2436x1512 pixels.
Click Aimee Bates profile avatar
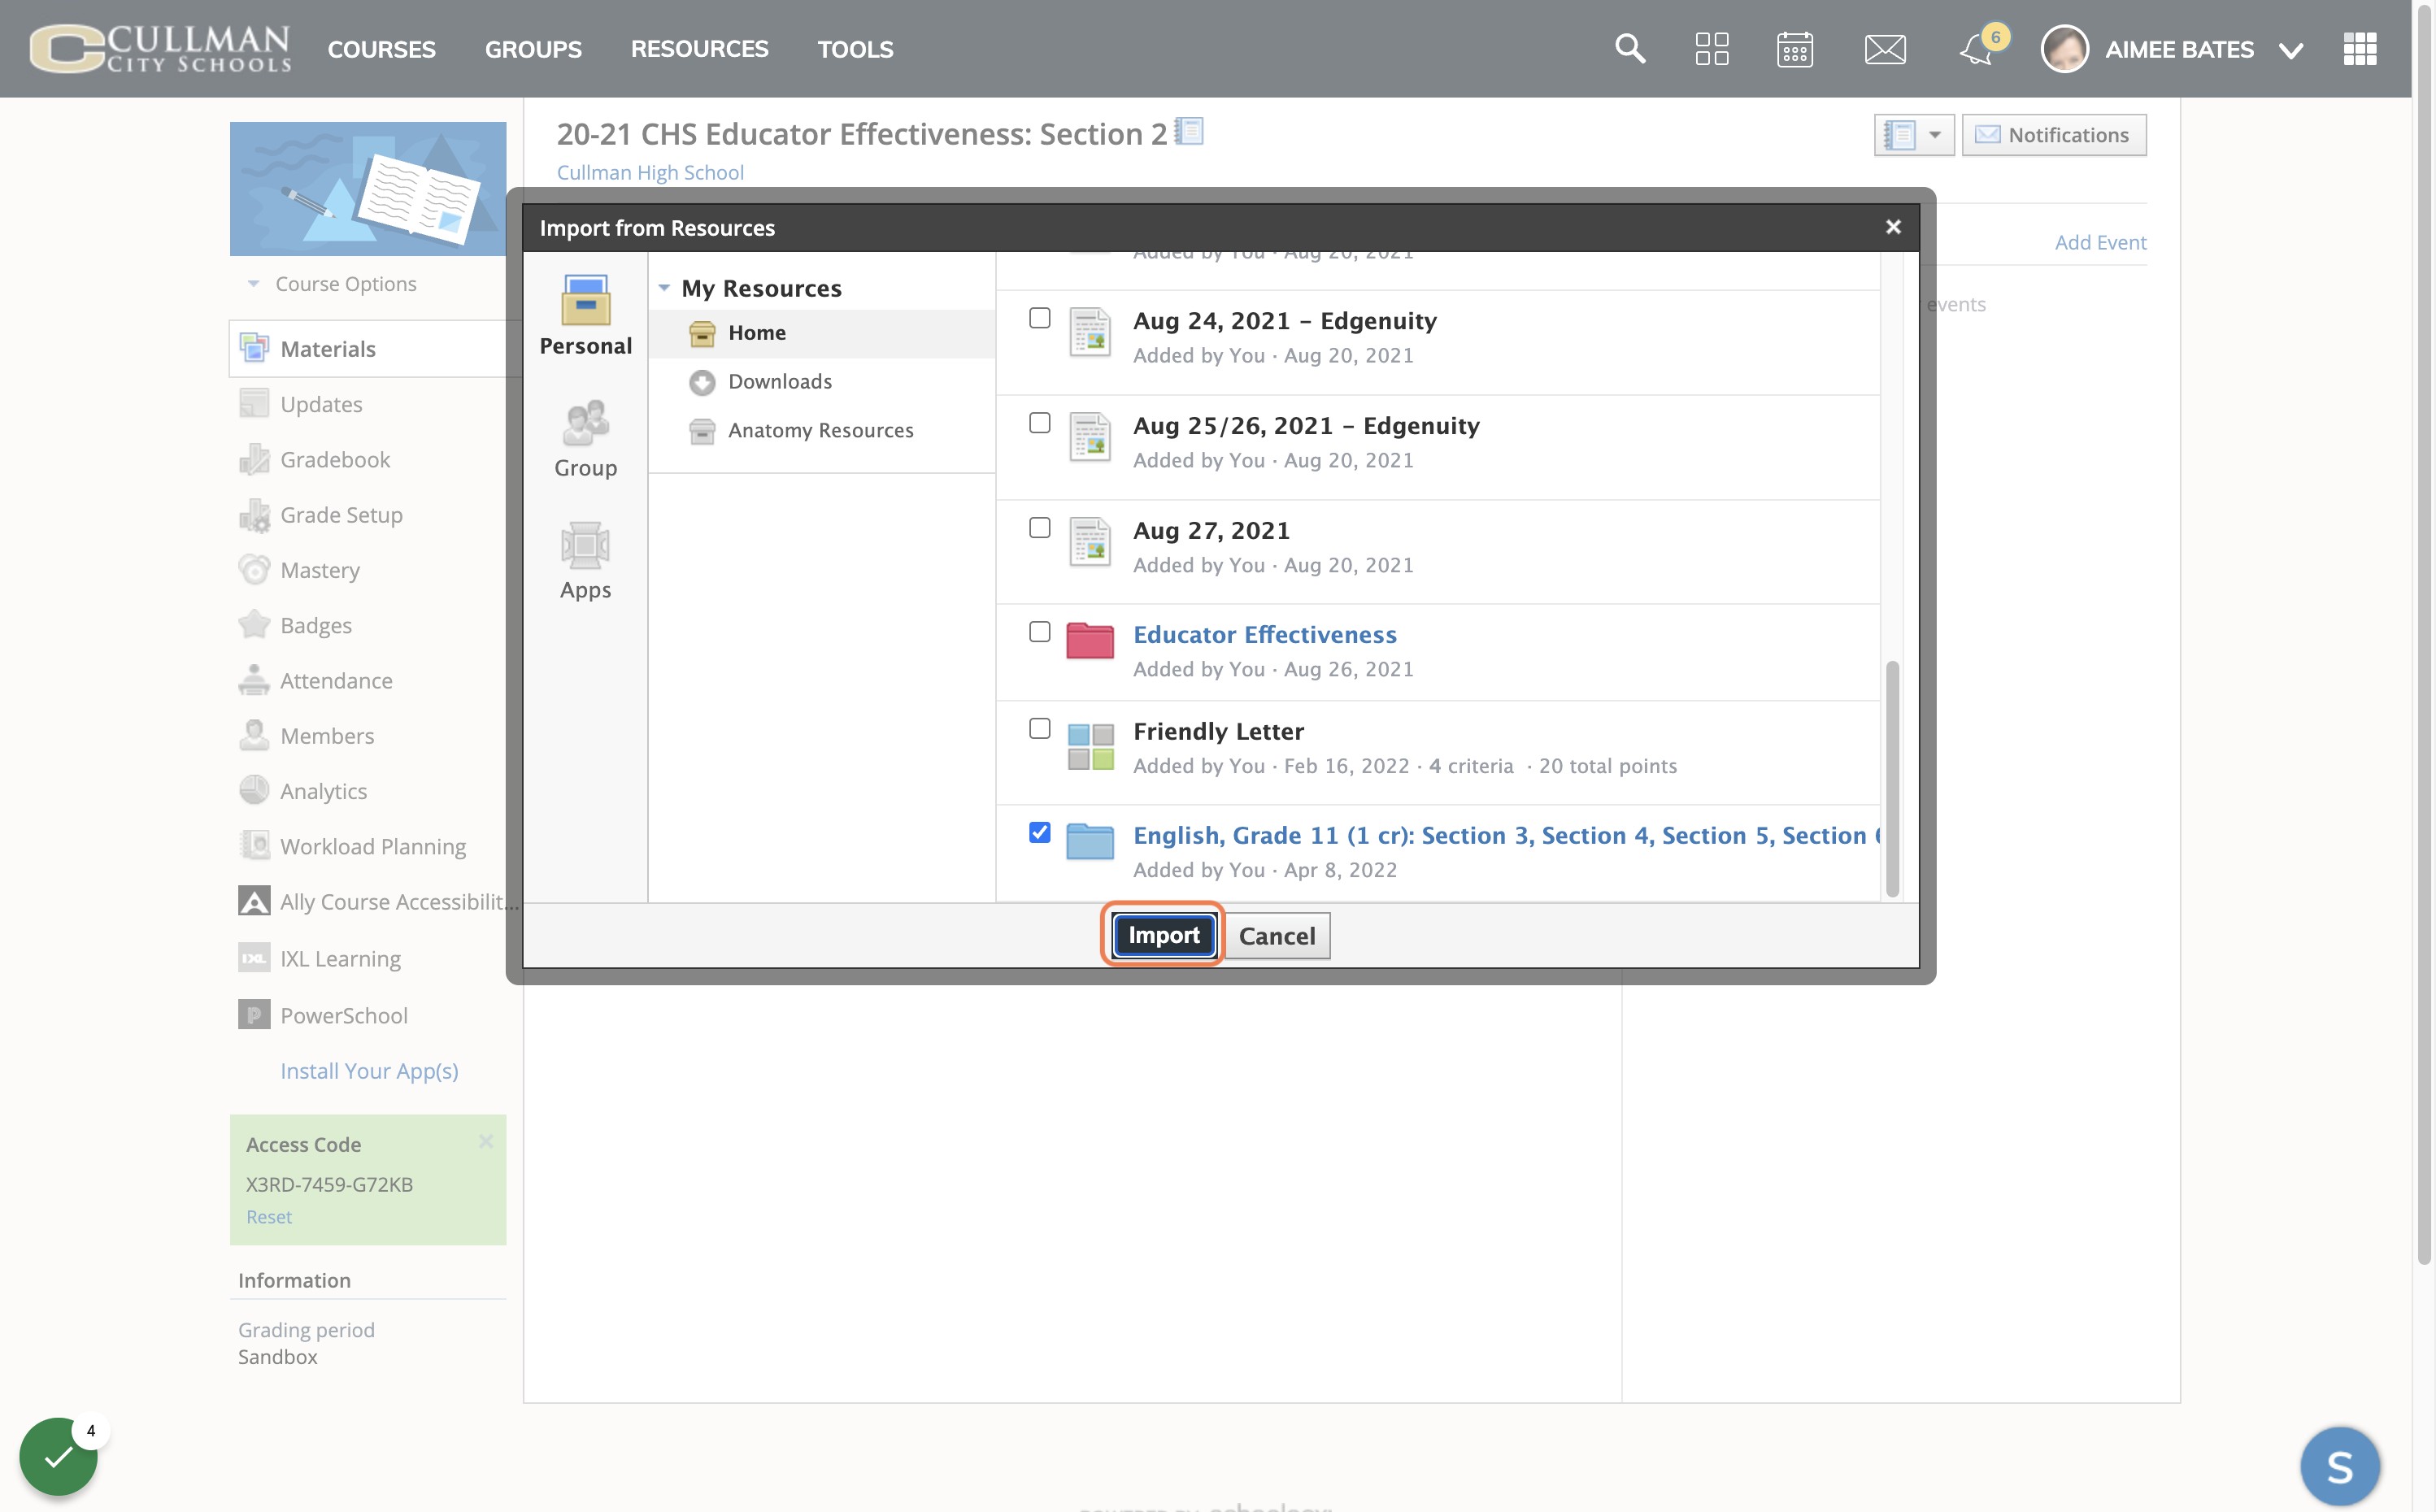(x=2064, y=48)
